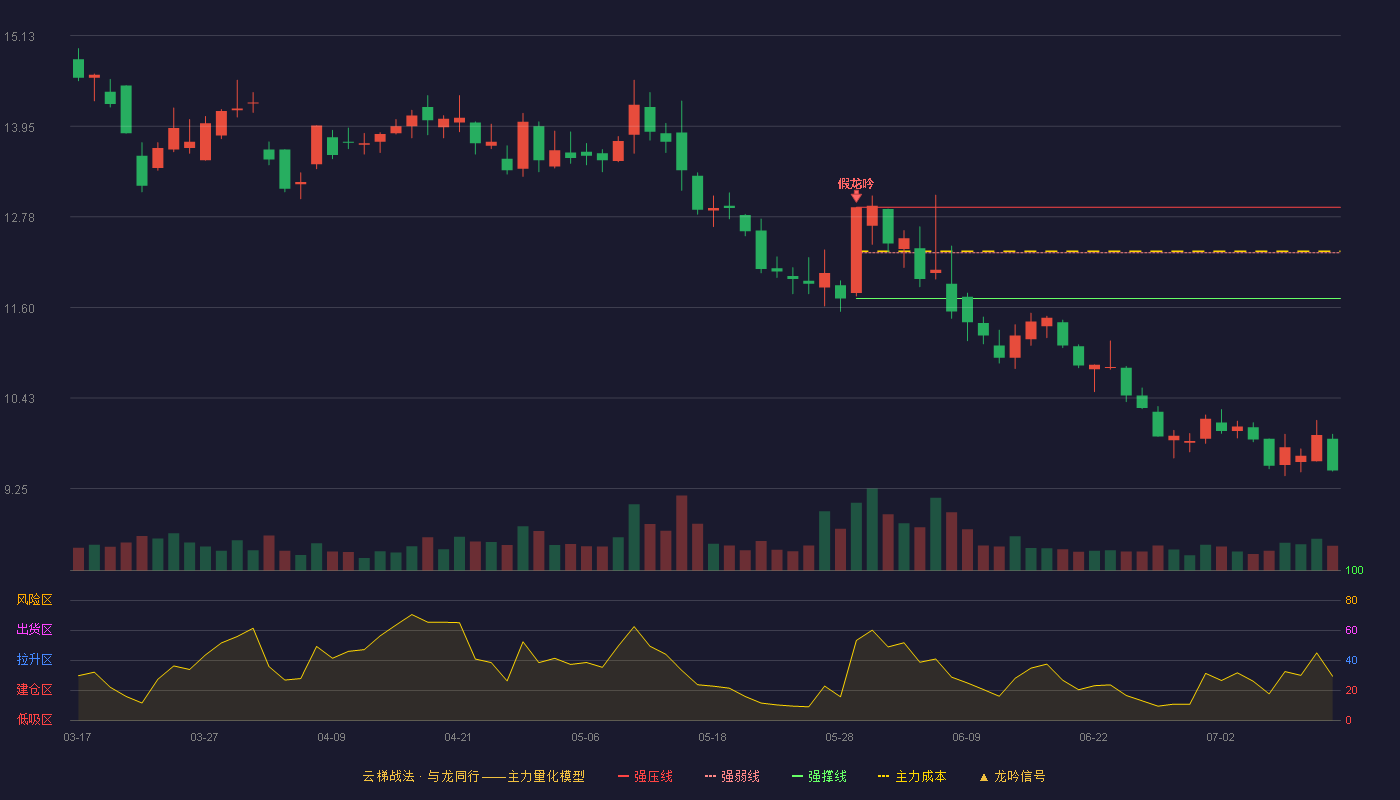
Task: Toggle the 强弱线 legend entry
Action: click(732, 776)
